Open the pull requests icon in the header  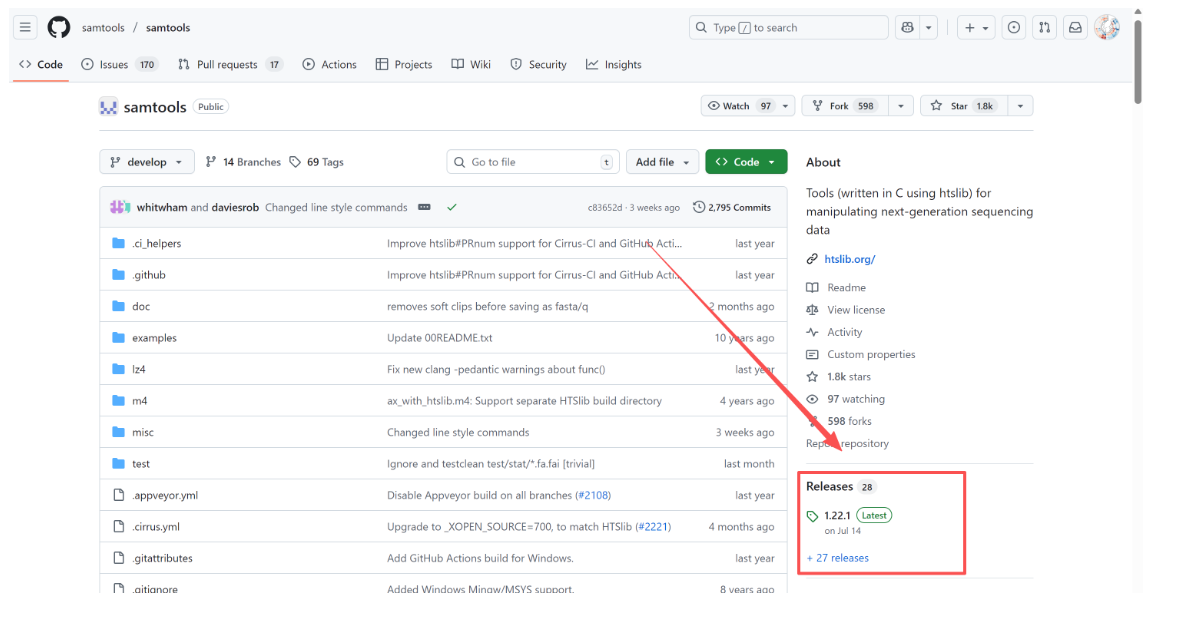tap(1044, 27)
